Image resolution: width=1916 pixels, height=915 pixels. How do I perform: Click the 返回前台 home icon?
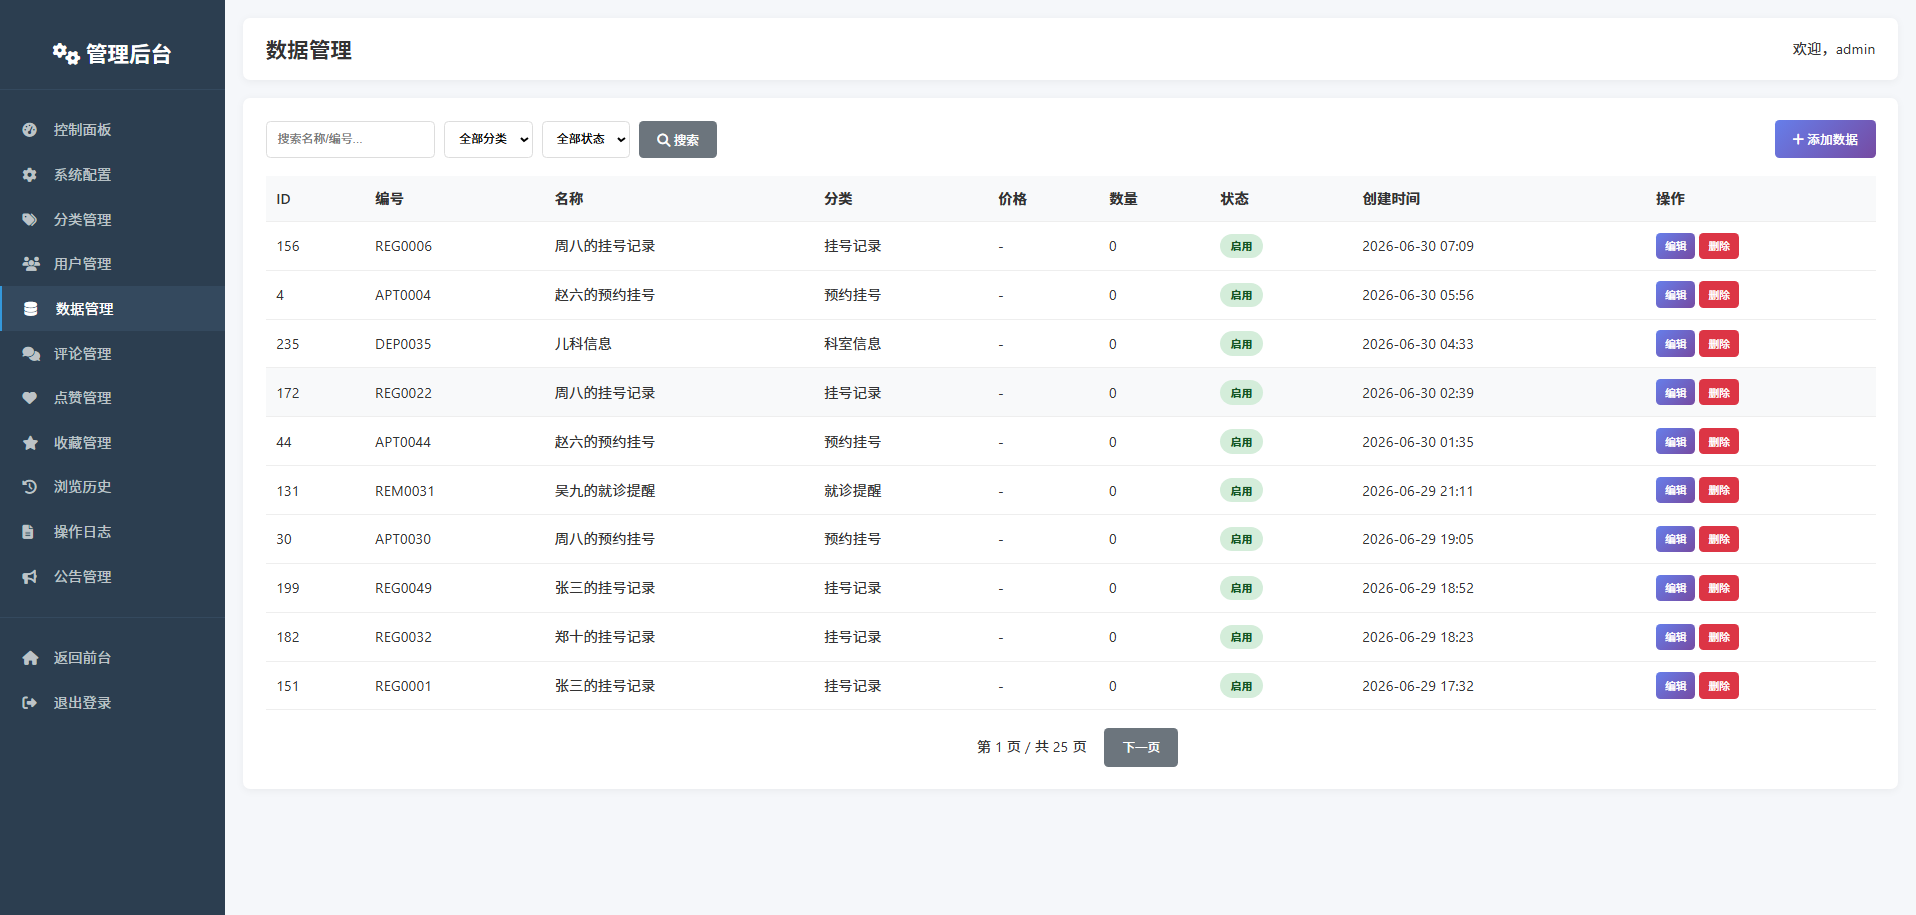[x=30, y=658]
